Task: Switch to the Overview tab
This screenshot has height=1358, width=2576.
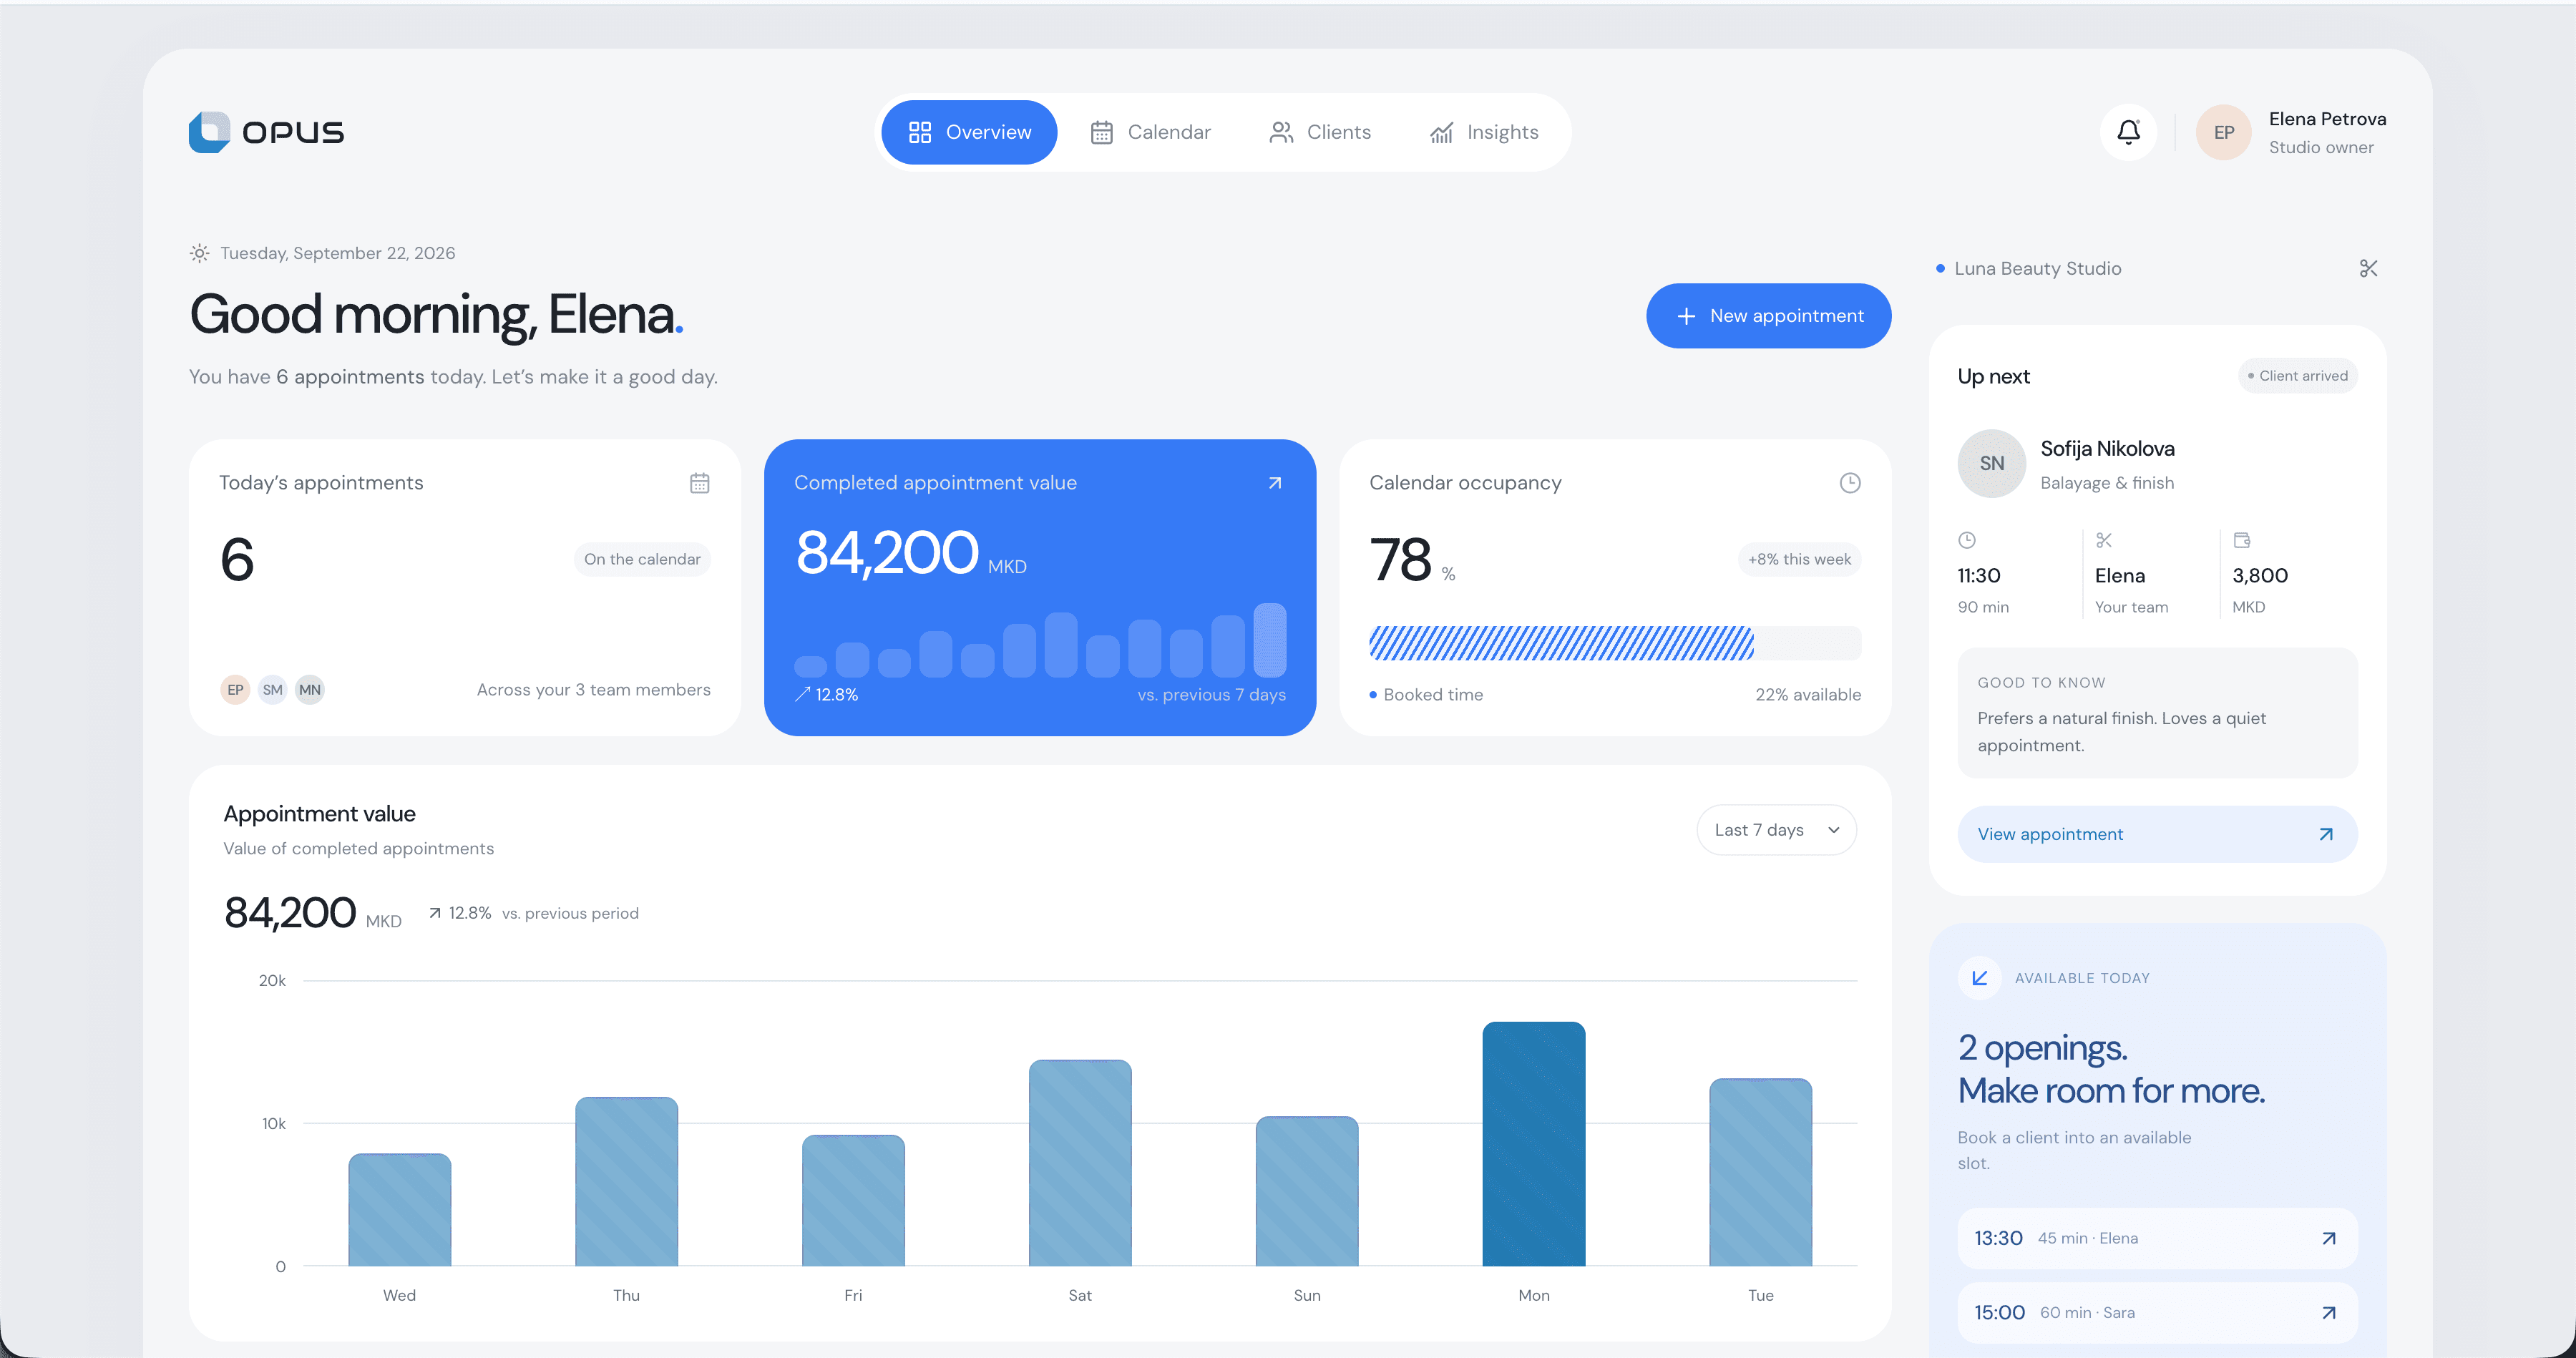Action: point(968,132)
